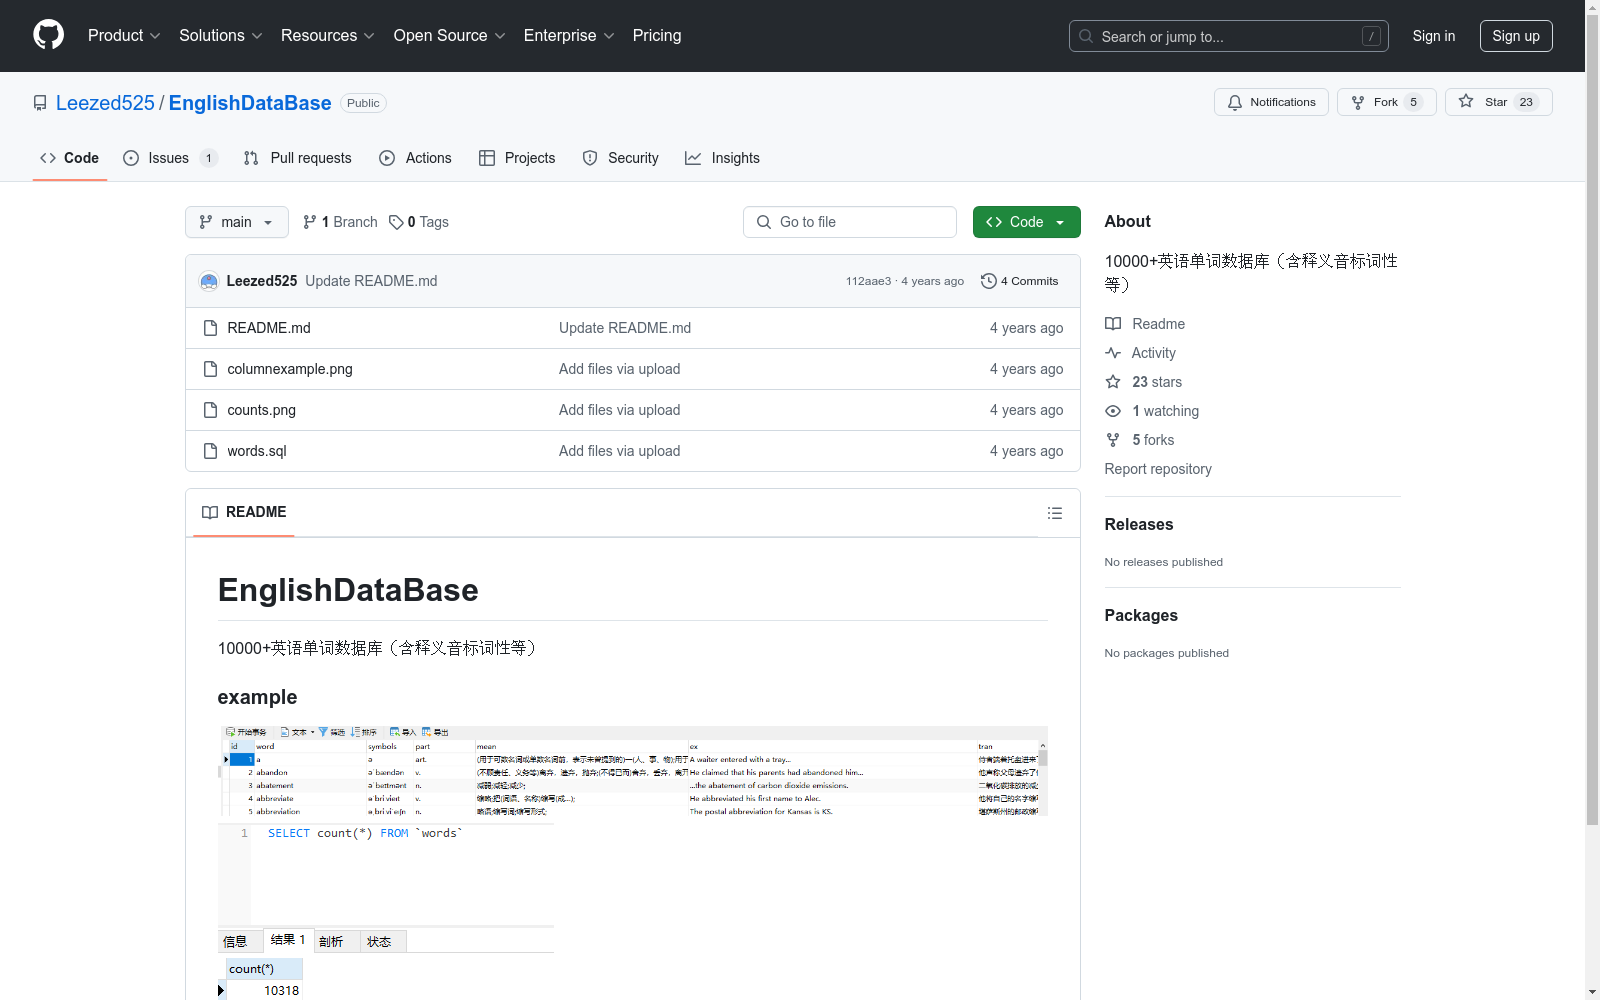Viewport: 1600px width, 1000px height.
Task: Open the words.sql row commit message
Action: [620, 451]
